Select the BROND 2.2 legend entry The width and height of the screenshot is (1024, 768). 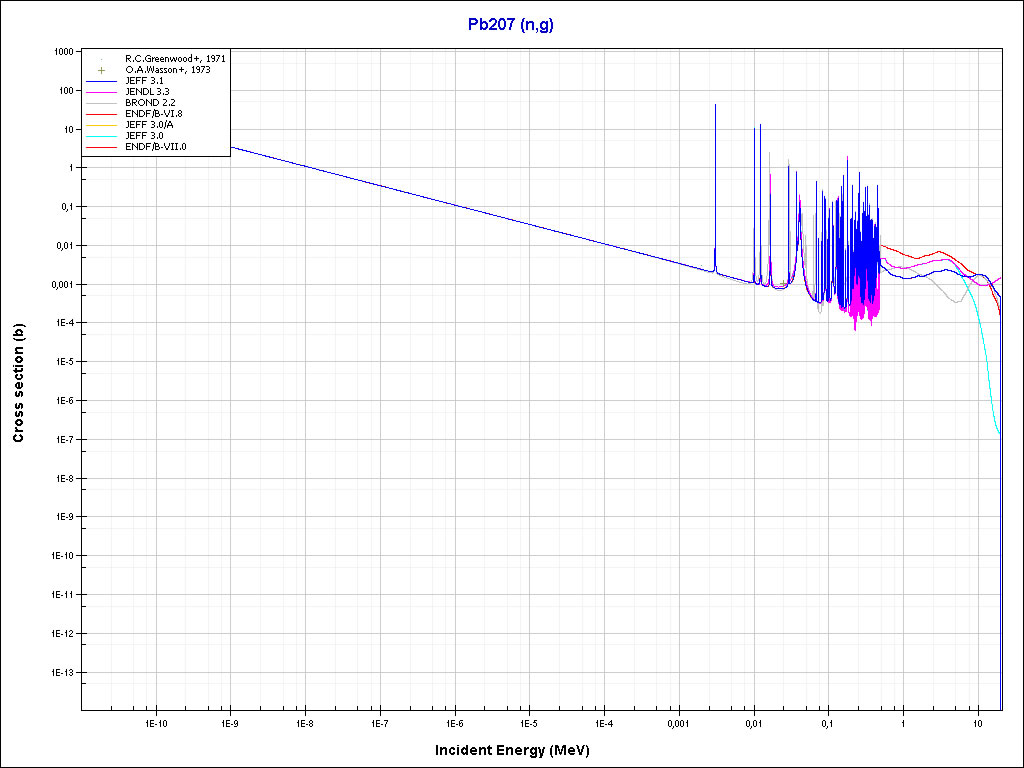(x=151, y=103)
